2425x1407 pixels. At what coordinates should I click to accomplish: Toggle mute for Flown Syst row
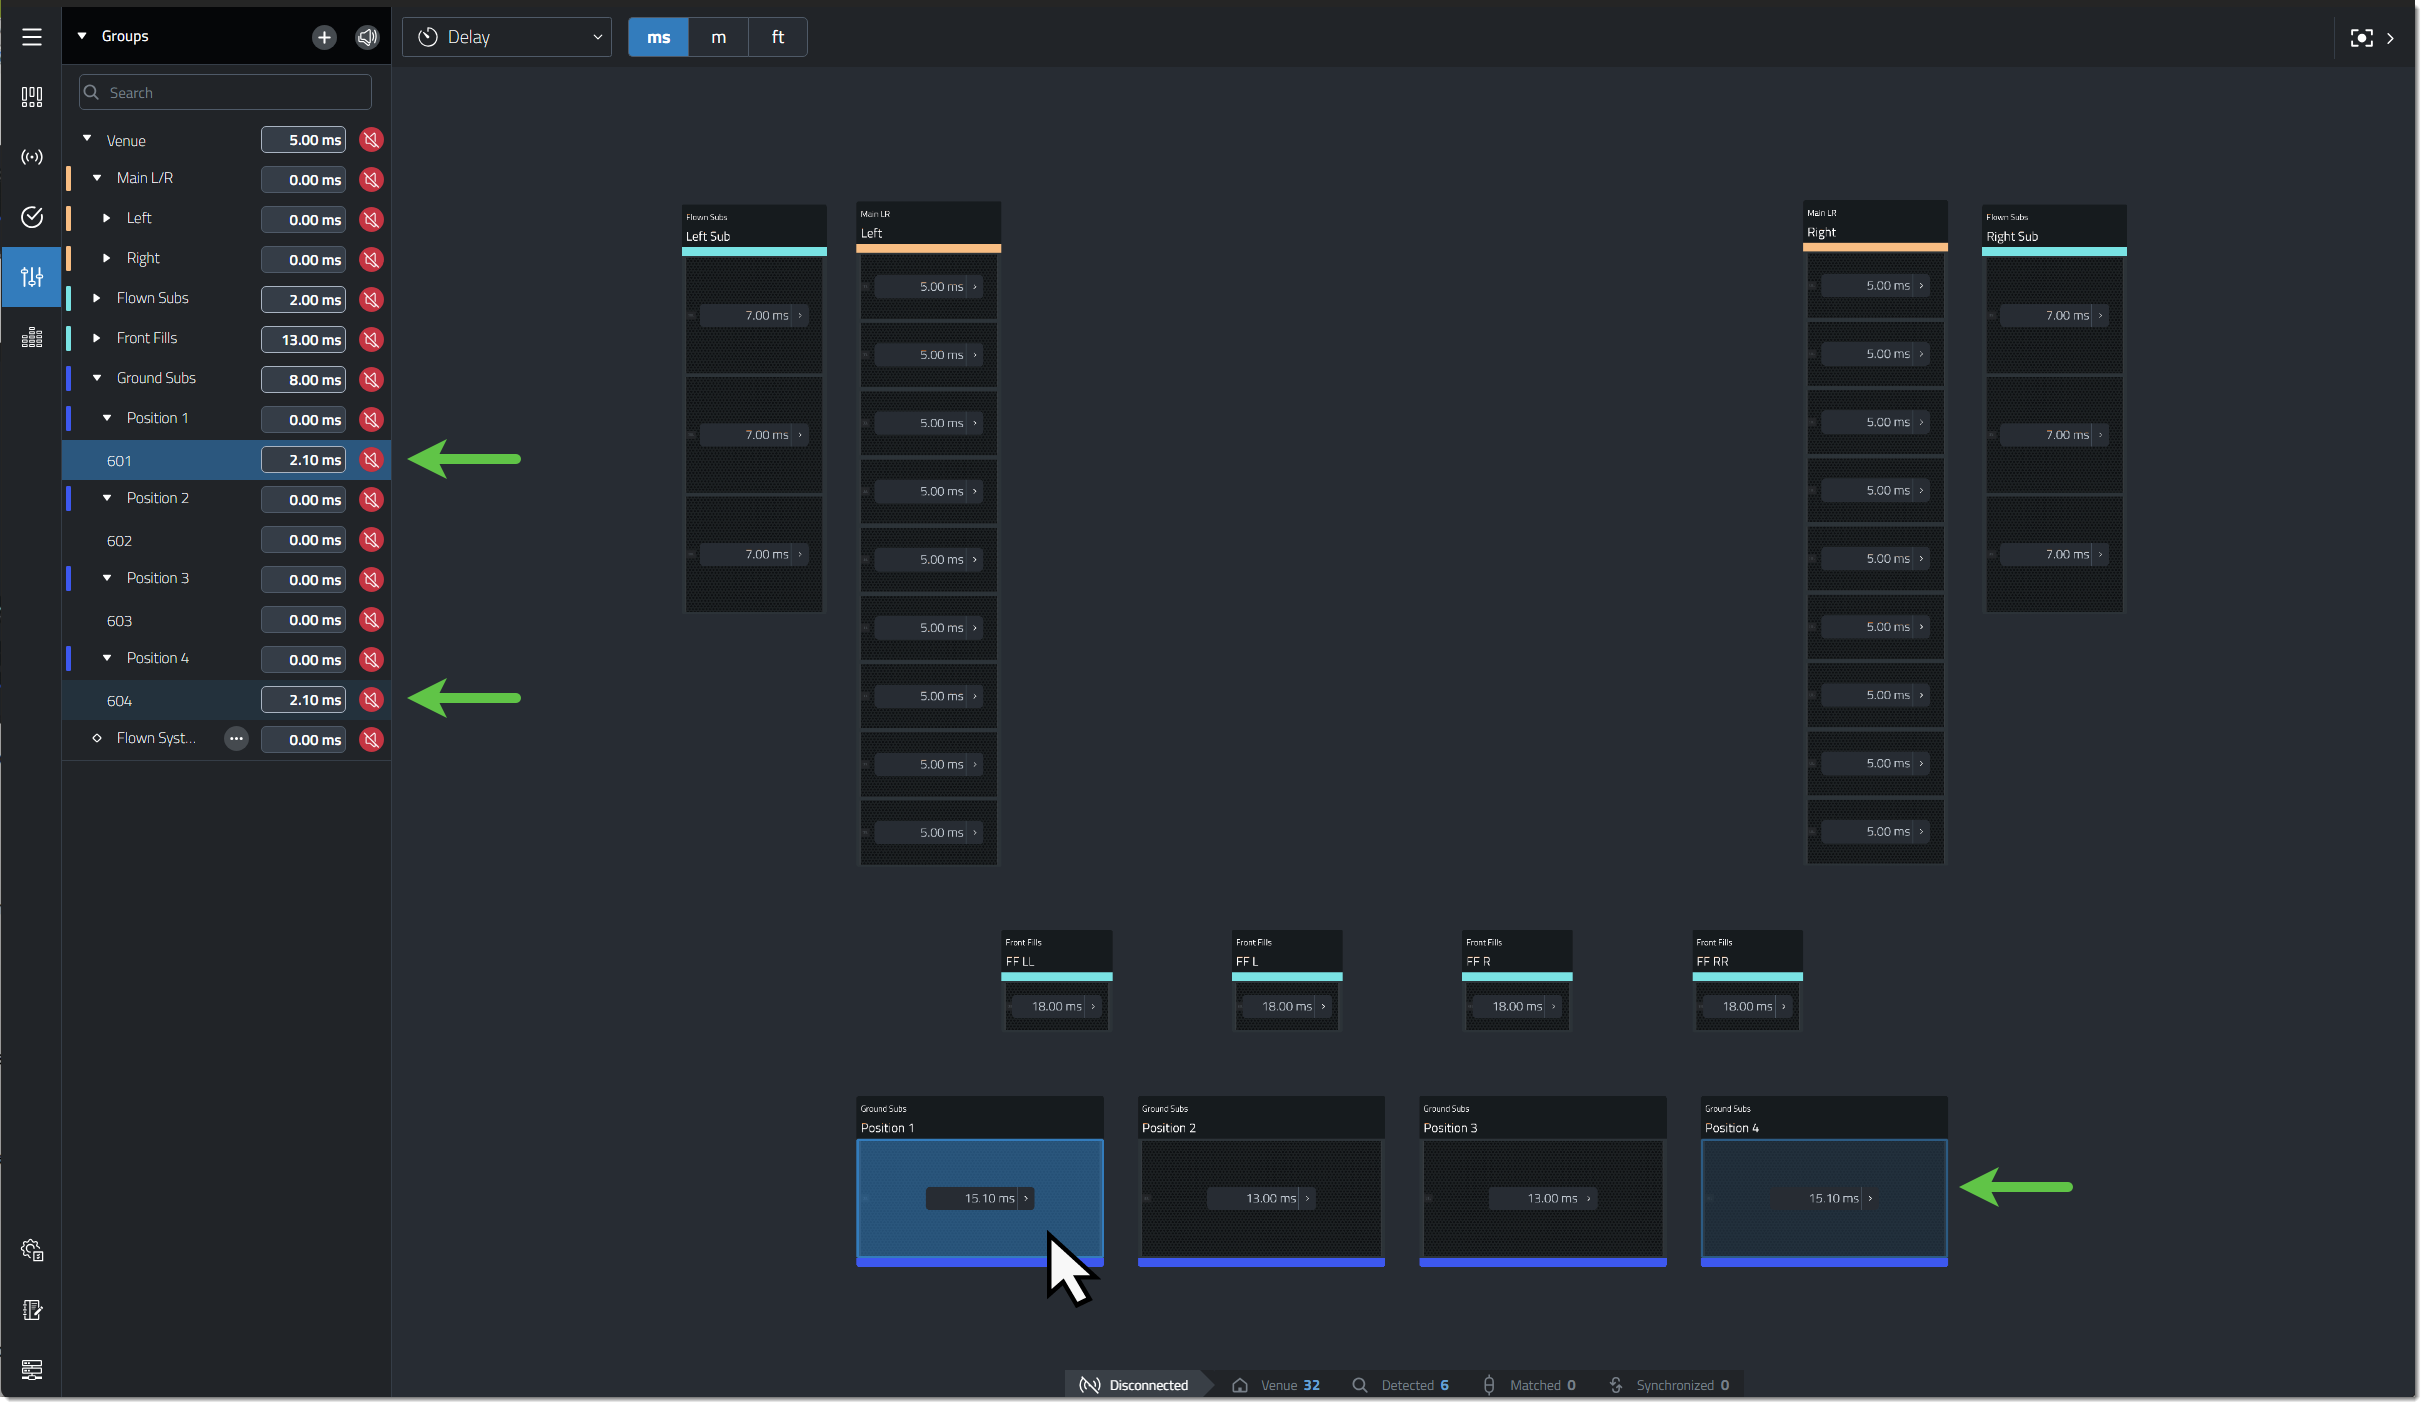(x=371, y=740)
